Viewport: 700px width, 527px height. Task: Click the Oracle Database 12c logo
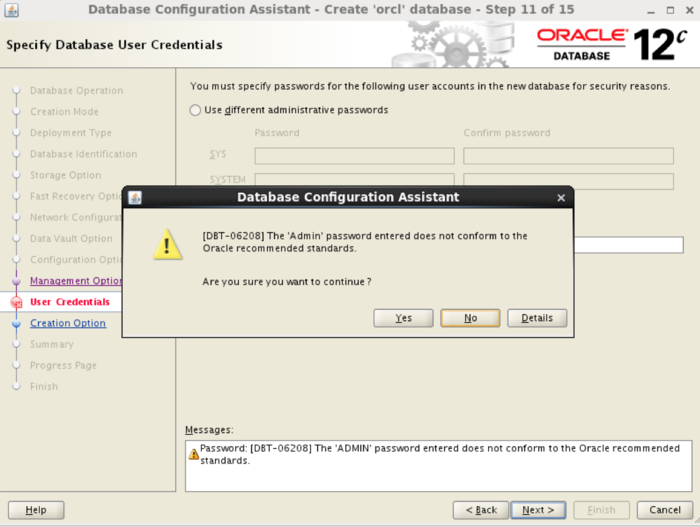click(612, 44)
